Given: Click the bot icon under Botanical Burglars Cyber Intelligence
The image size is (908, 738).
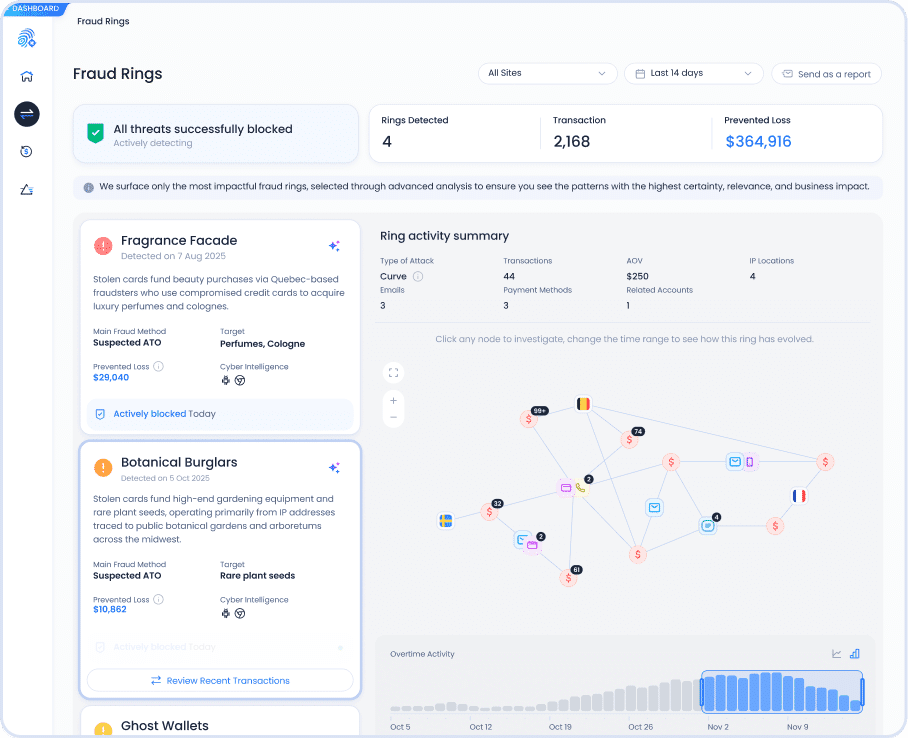Looking at the screenshot, I should [x=226, y=613].
